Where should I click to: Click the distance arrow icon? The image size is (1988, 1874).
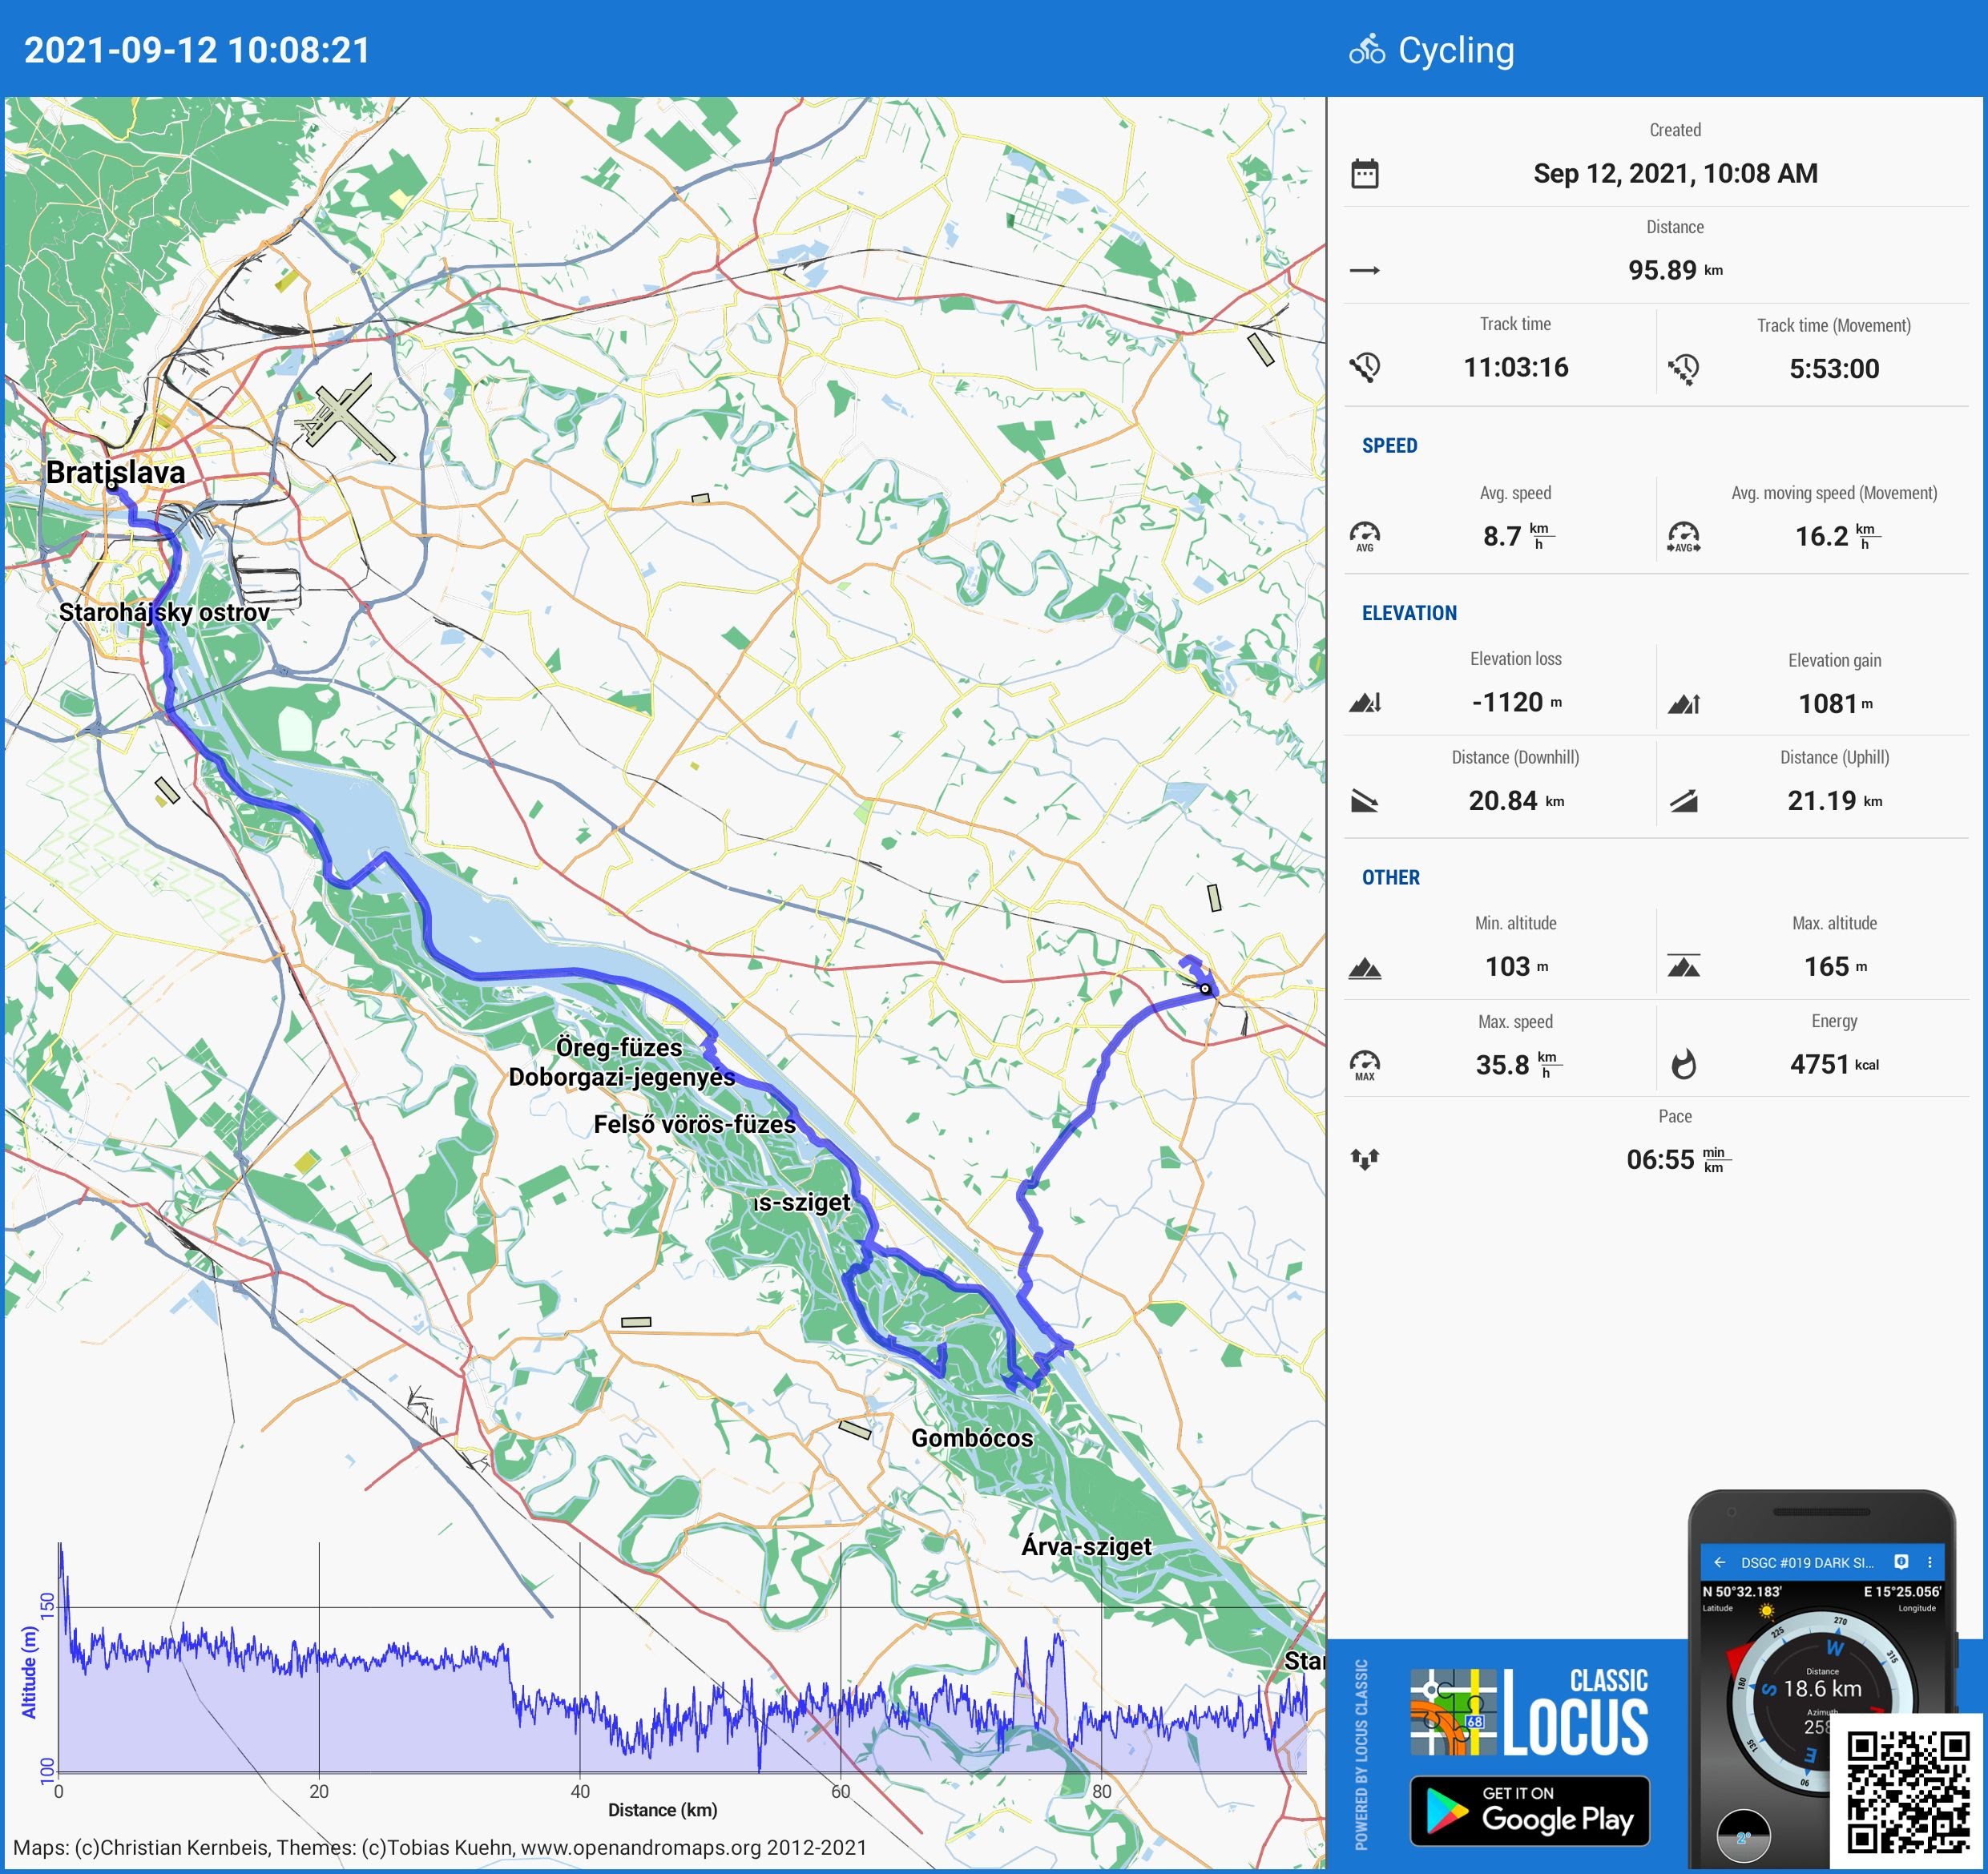1365,270
